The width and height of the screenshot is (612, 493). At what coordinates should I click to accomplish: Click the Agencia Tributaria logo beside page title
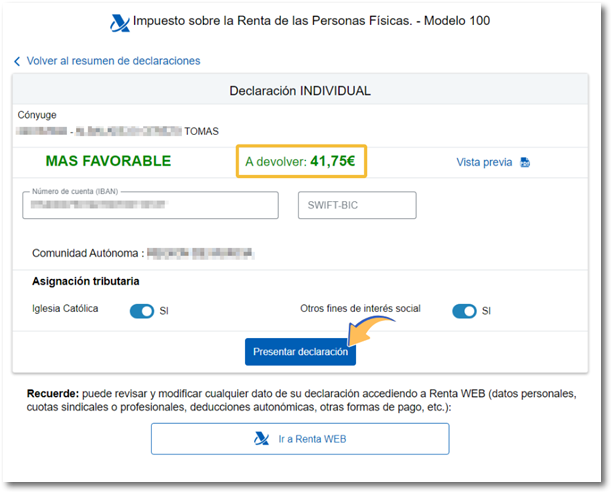120,22
